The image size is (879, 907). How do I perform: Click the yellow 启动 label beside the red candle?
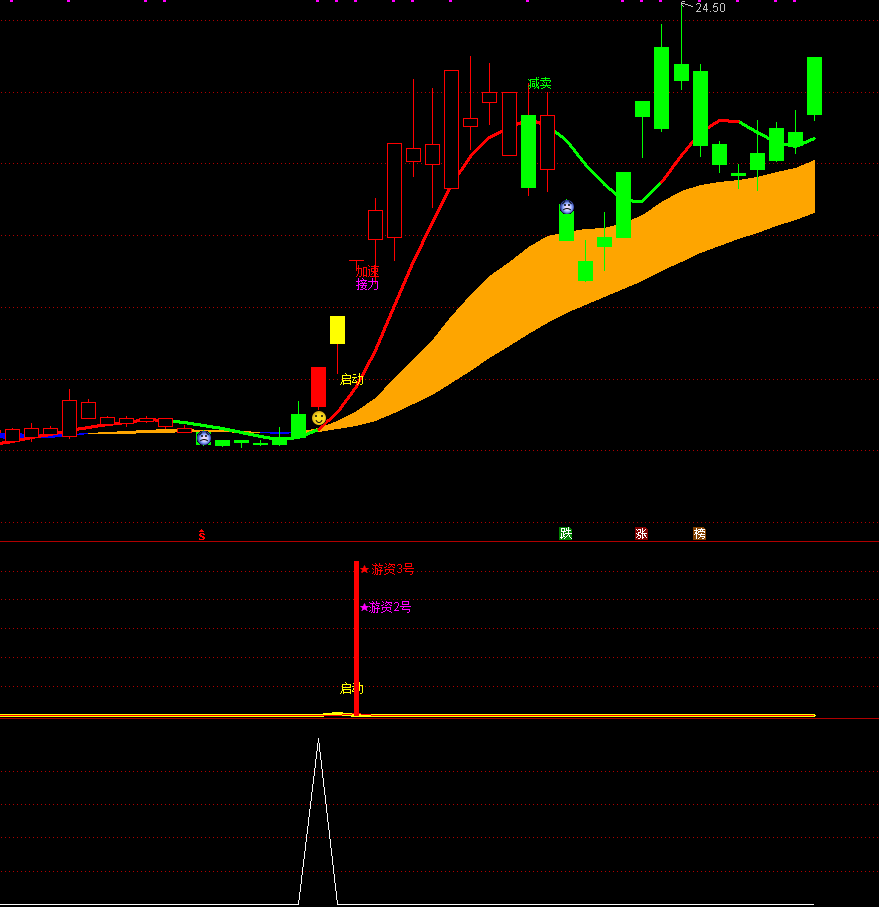click(352, 380)
